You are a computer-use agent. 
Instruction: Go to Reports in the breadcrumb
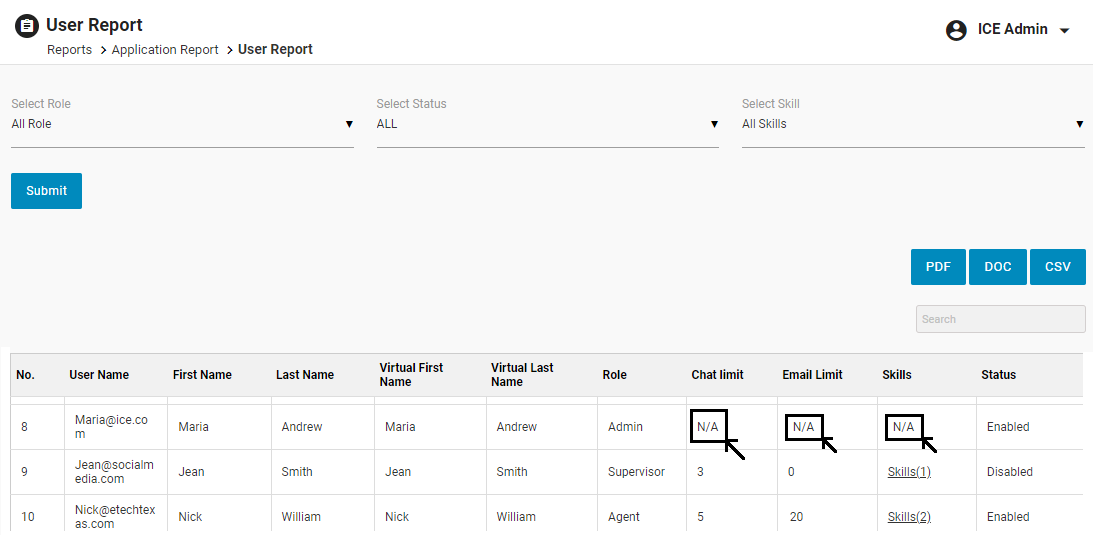(69, 50)
